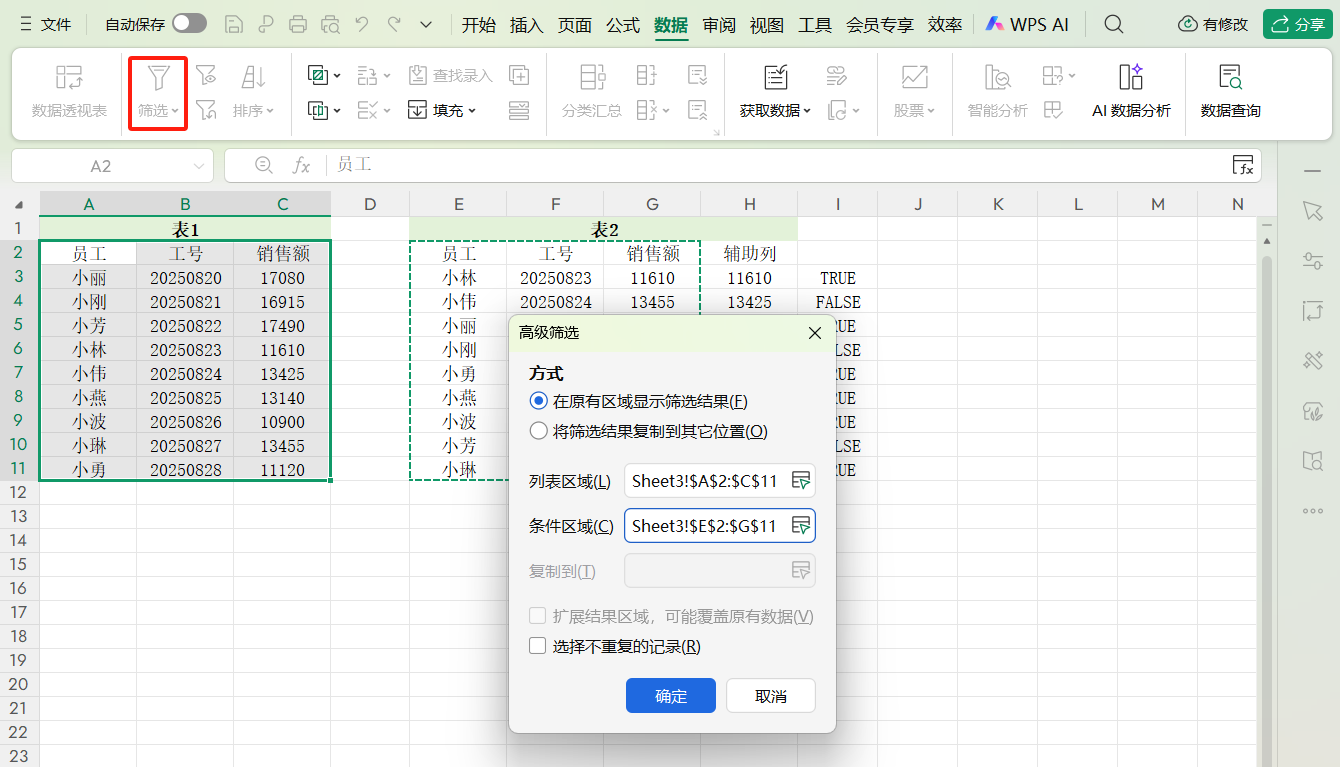This screenshot has height=767, width=1340.
Task: Click the 有修改 cloud status
Action: [1214, 25]
